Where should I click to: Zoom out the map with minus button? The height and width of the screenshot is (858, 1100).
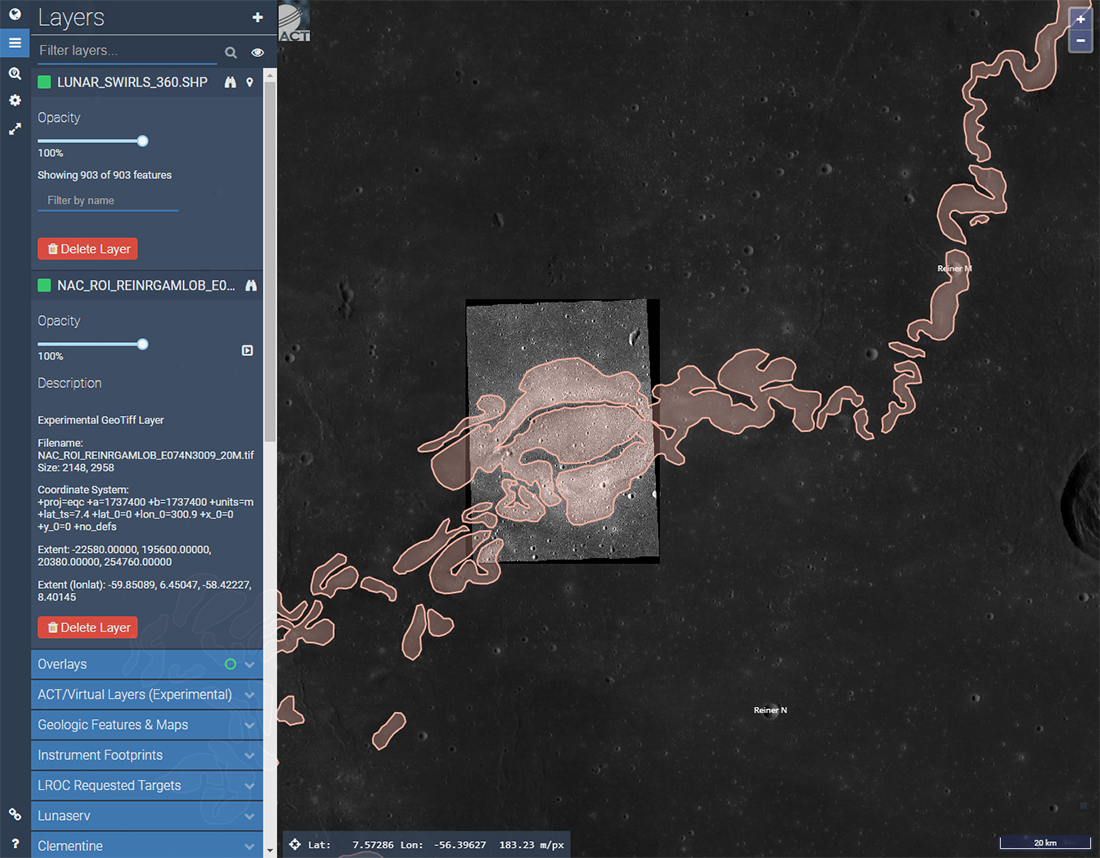click(x=1080, y=41)
